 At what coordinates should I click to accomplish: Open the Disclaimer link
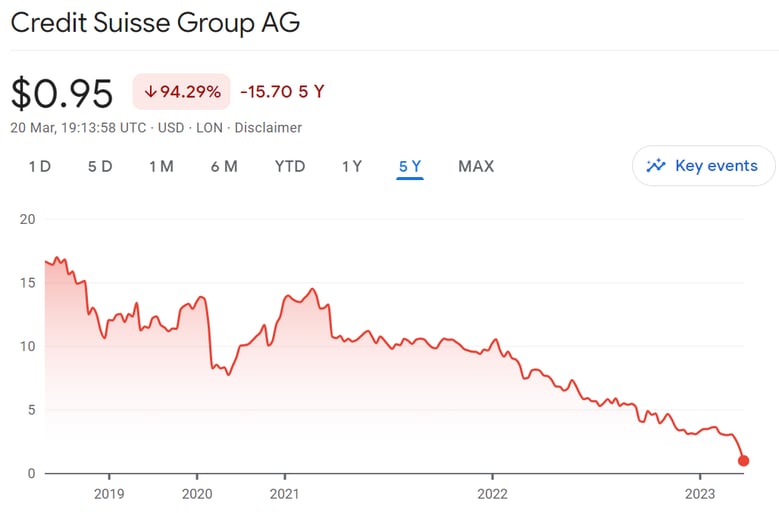click(x=268, y=128)
